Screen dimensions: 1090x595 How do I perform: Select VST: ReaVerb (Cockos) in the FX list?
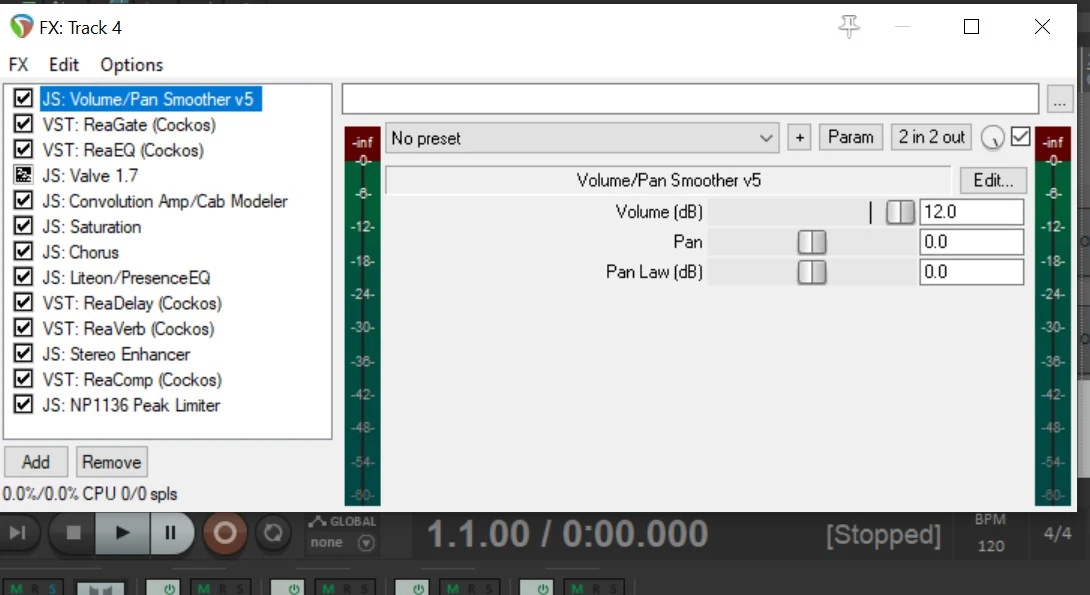click(x=129, y=328)
